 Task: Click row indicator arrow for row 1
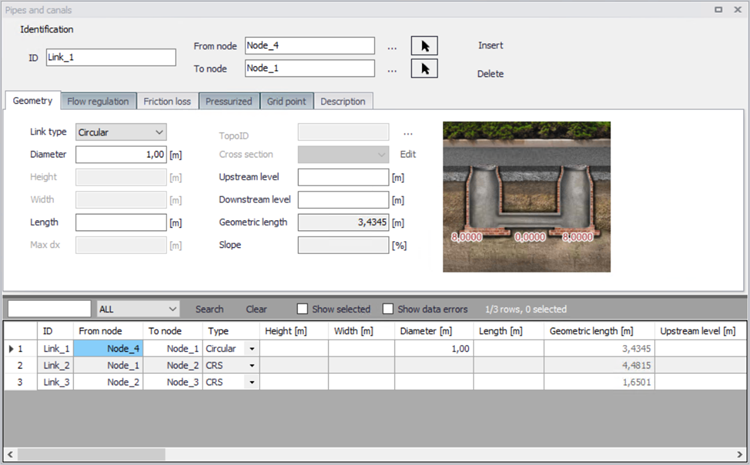(x=11, y=349)
